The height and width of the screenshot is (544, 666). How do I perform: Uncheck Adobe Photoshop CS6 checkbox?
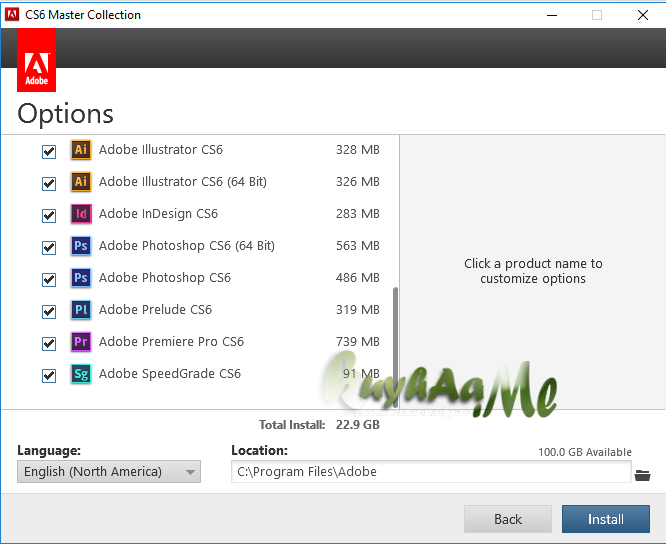point(49,280)
